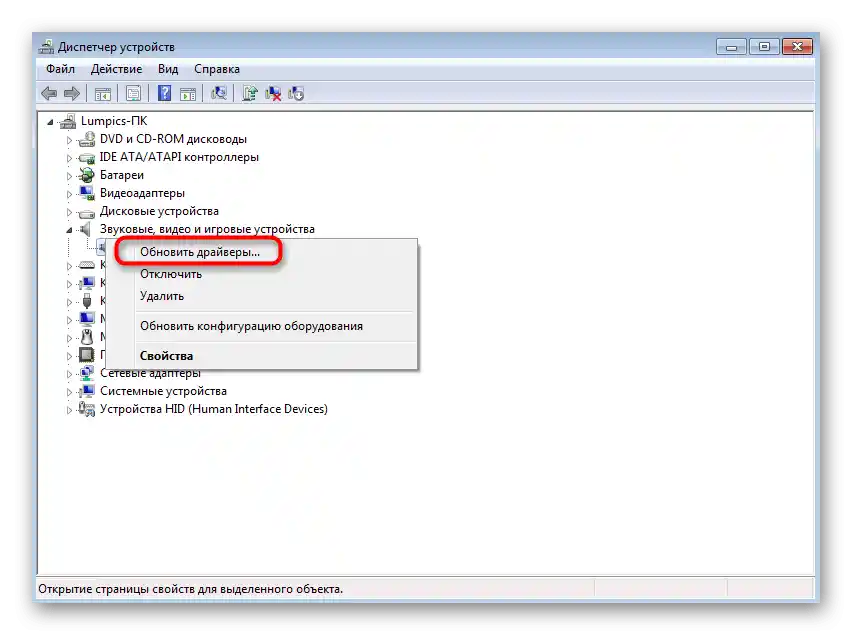This screenshot has height=635, width=852.
Task: Click the DVD и CD-ROM drive icon
Action: coord(86,139)
